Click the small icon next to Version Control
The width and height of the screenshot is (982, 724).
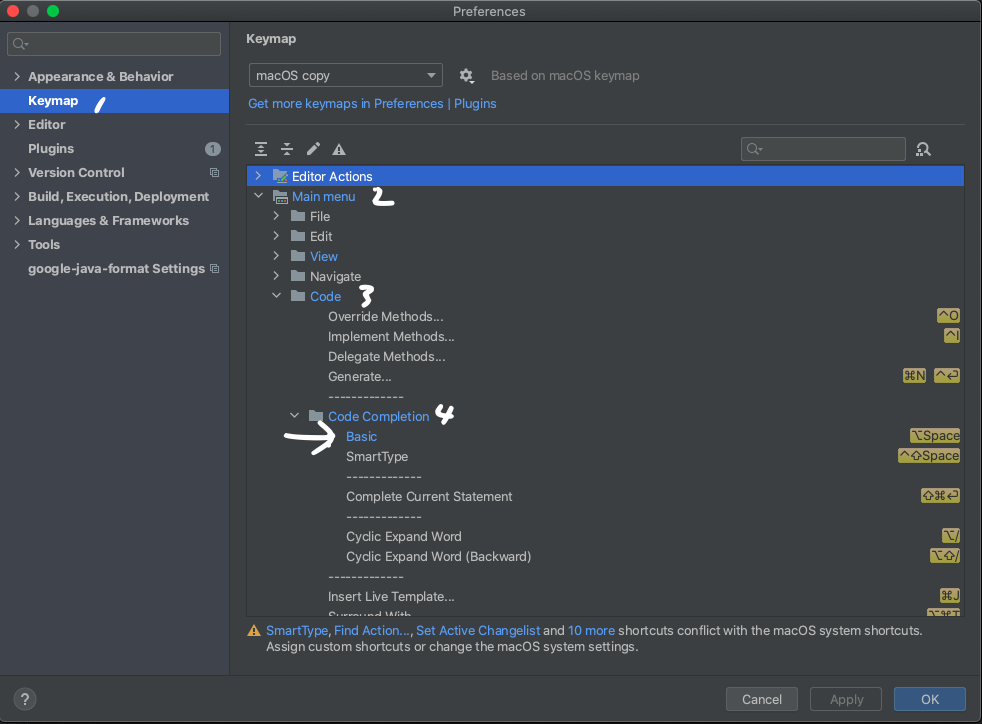point(213,172)
